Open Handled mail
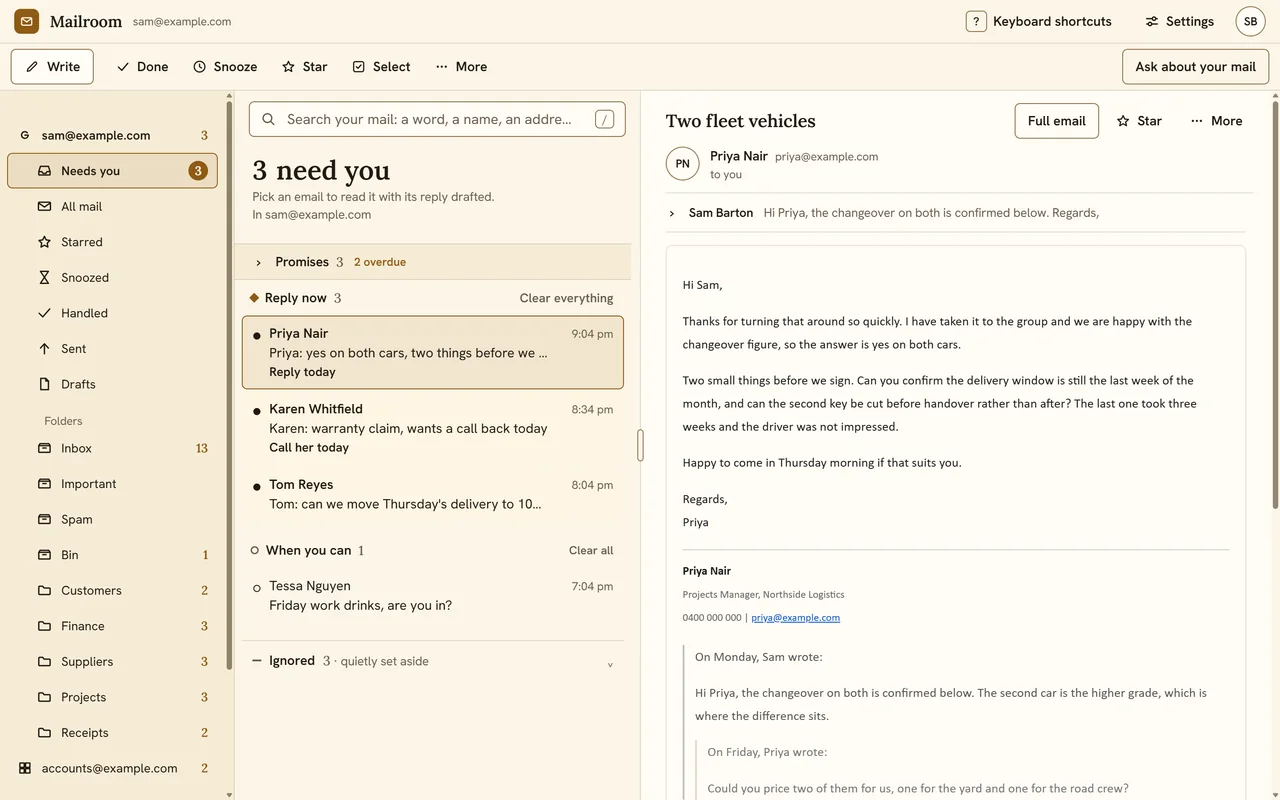This screenshot has width=1280, height=800. click(x=112, y=313)
